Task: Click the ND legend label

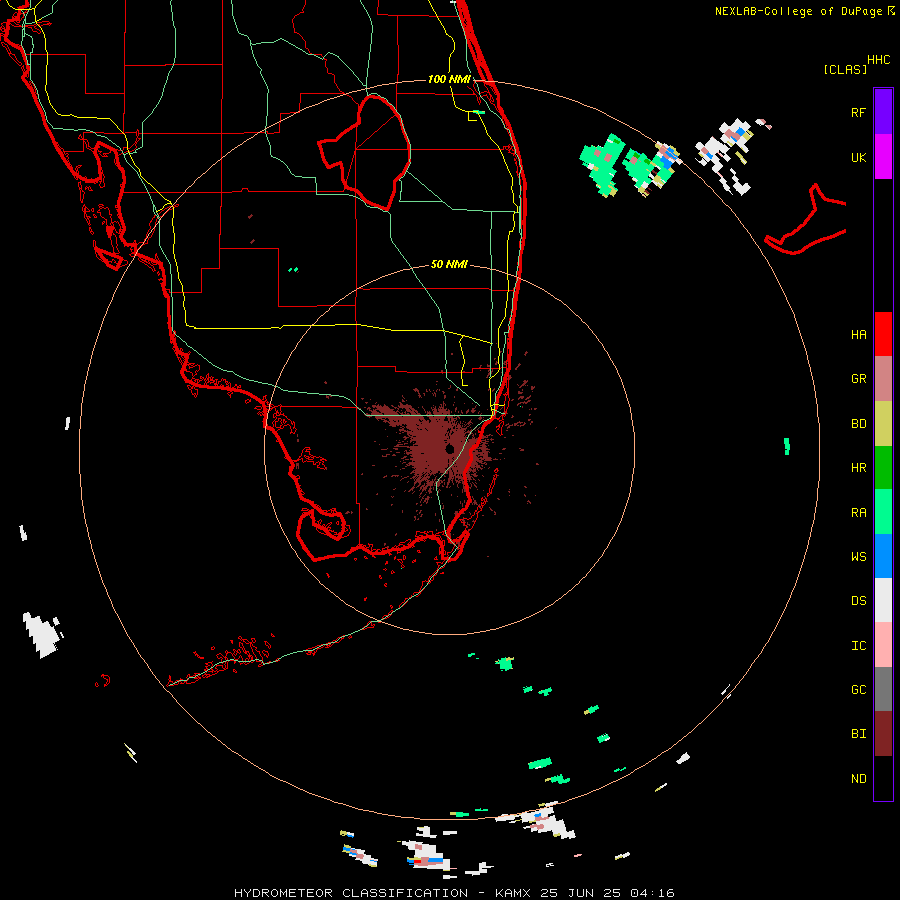Action: click(x=858, y=779)
